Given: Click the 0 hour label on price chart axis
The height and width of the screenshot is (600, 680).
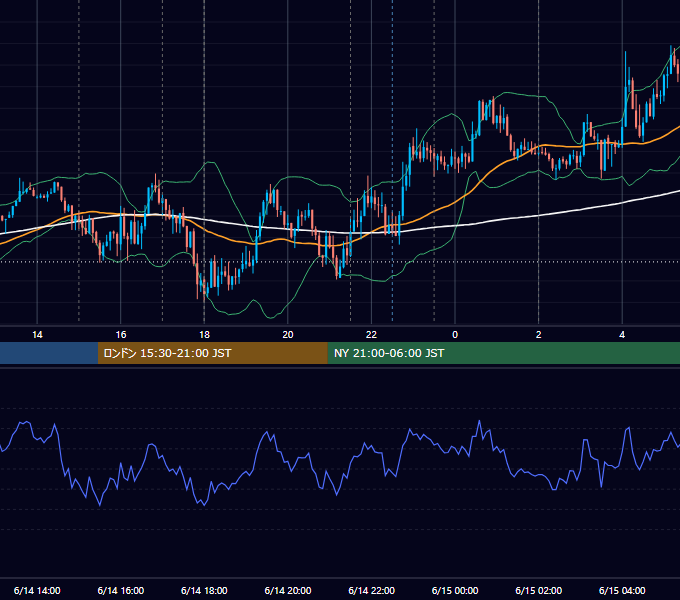Looking at the screenshot, I should [x=455, y=335].
